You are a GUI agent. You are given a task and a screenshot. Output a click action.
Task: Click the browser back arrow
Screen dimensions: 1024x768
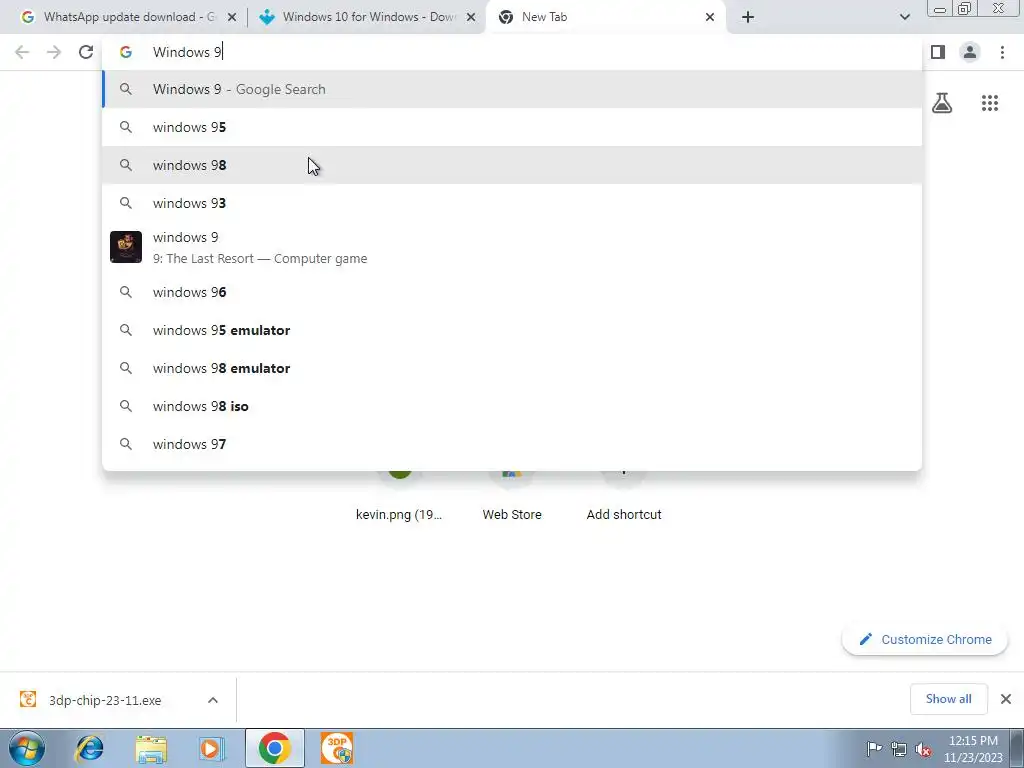pyautogui.click(x=22, y=52)
